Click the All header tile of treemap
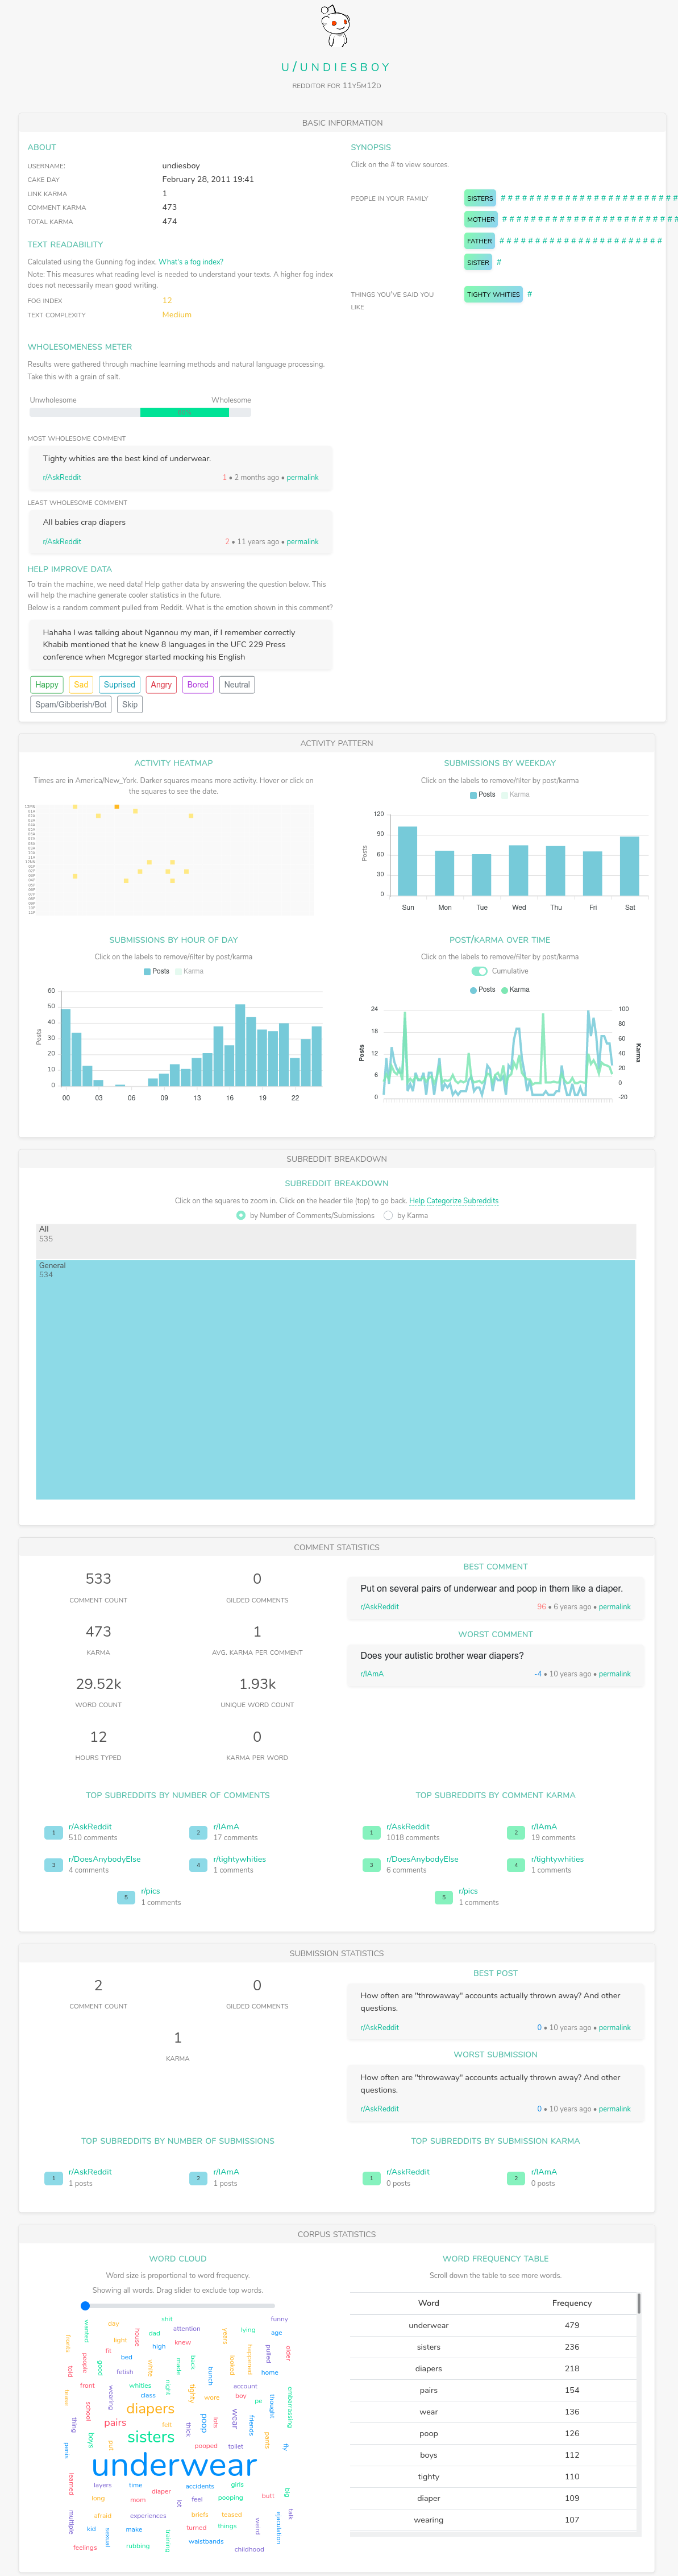 (335, 1241)
